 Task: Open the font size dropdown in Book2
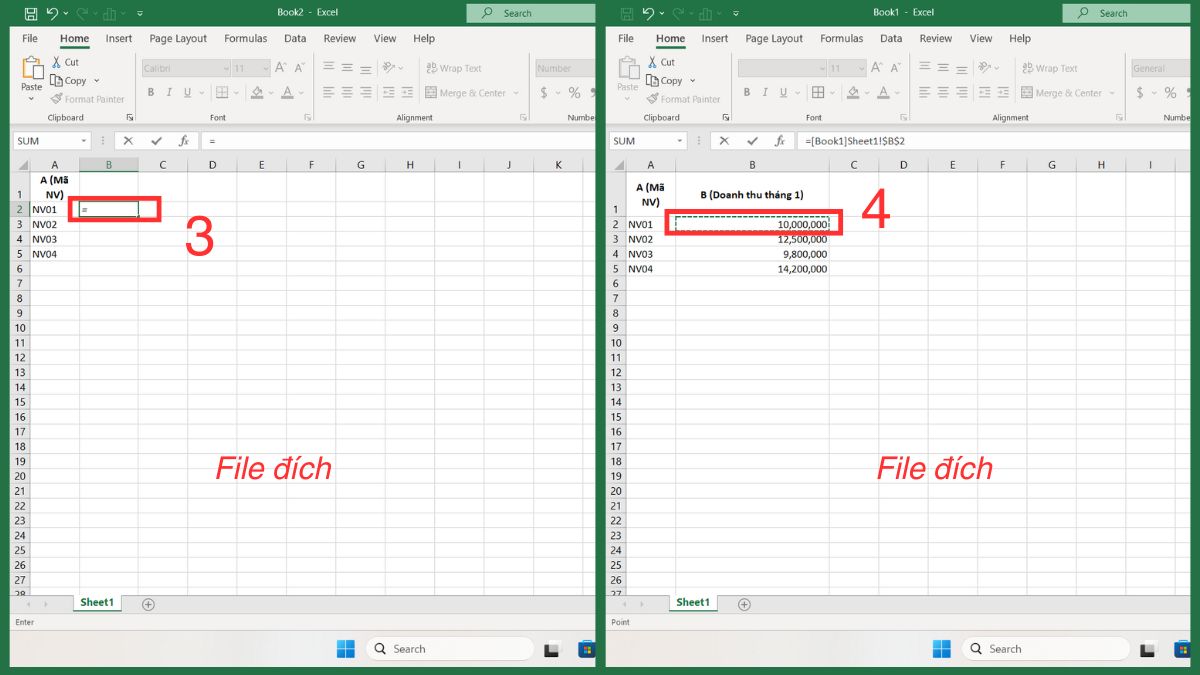coord(265,68)
